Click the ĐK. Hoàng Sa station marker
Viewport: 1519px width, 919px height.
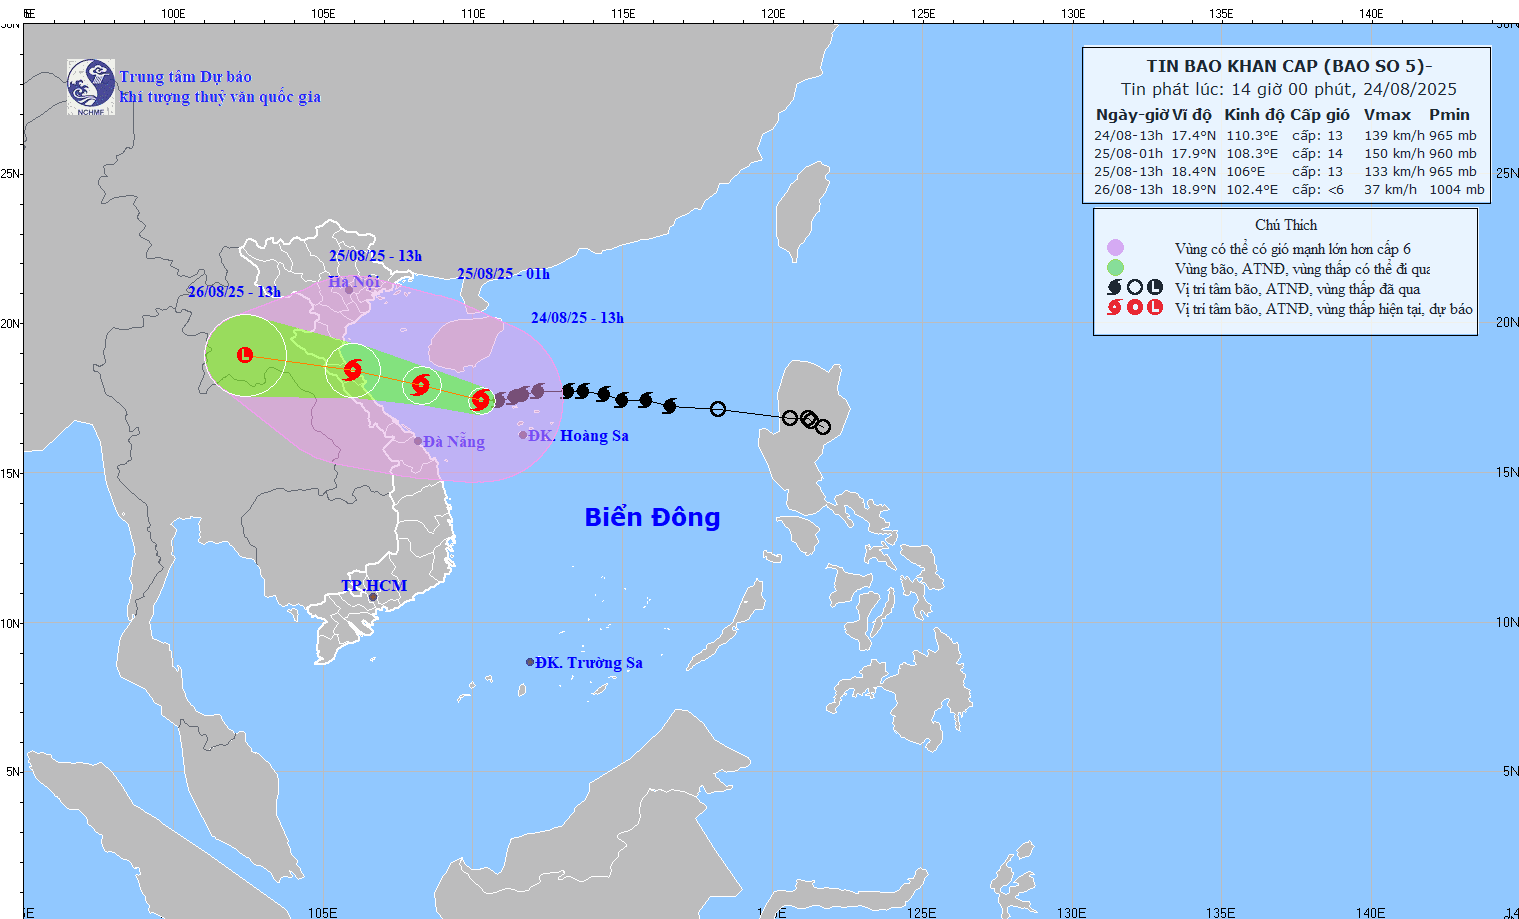tap(522, 435)
